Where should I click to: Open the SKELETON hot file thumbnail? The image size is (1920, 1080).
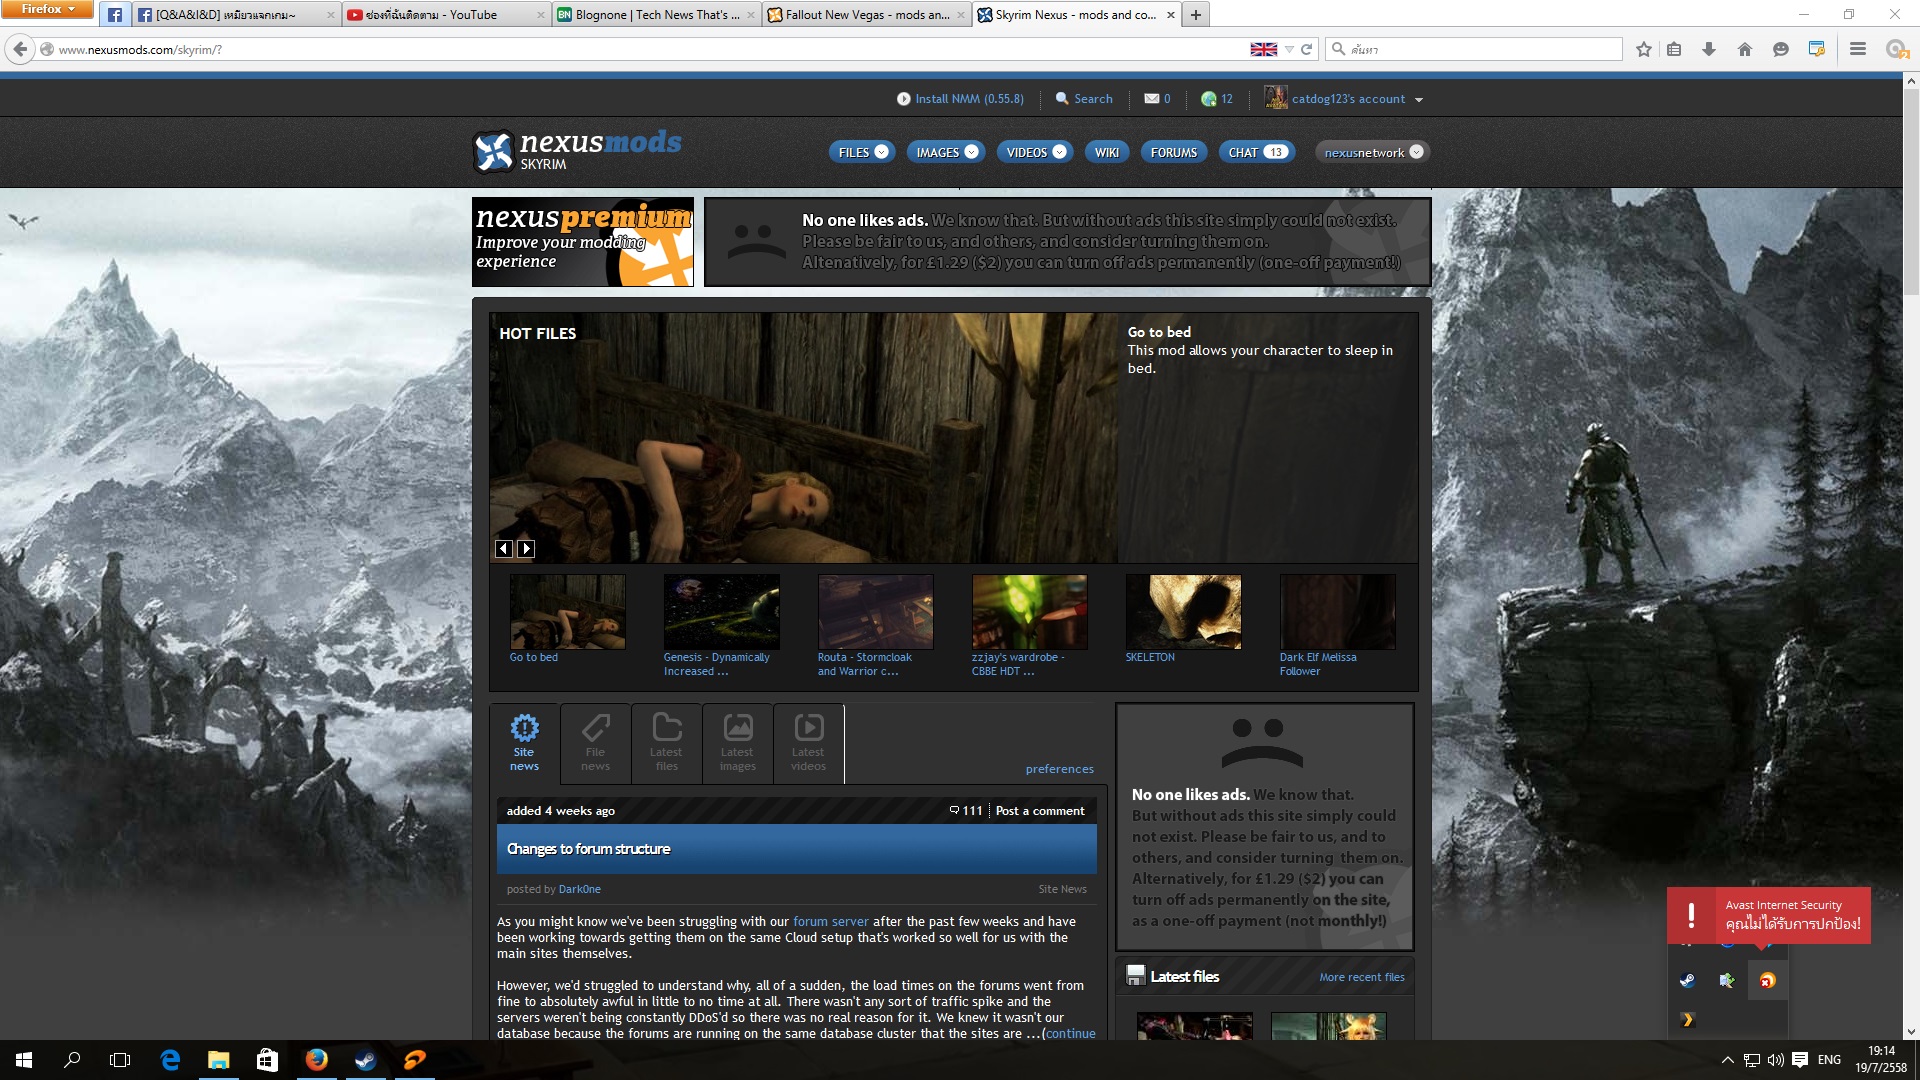click(x=1183, y=612)
